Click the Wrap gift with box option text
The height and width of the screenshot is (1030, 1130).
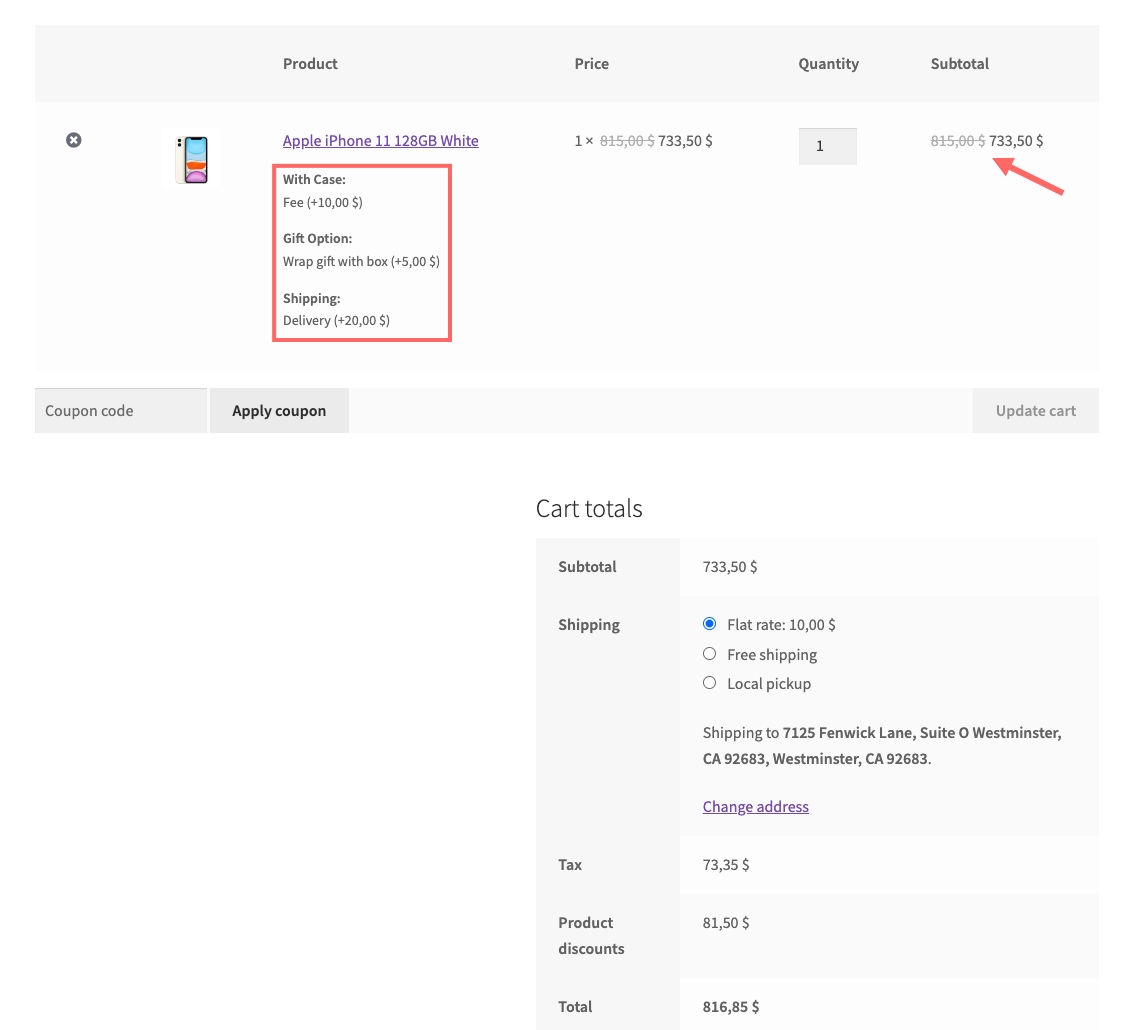pyautogui.click(x=361, y=262)
